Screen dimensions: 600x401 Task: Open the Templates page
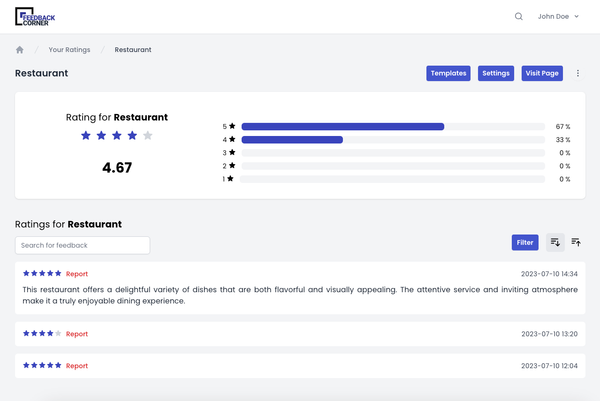coord(448,73)
